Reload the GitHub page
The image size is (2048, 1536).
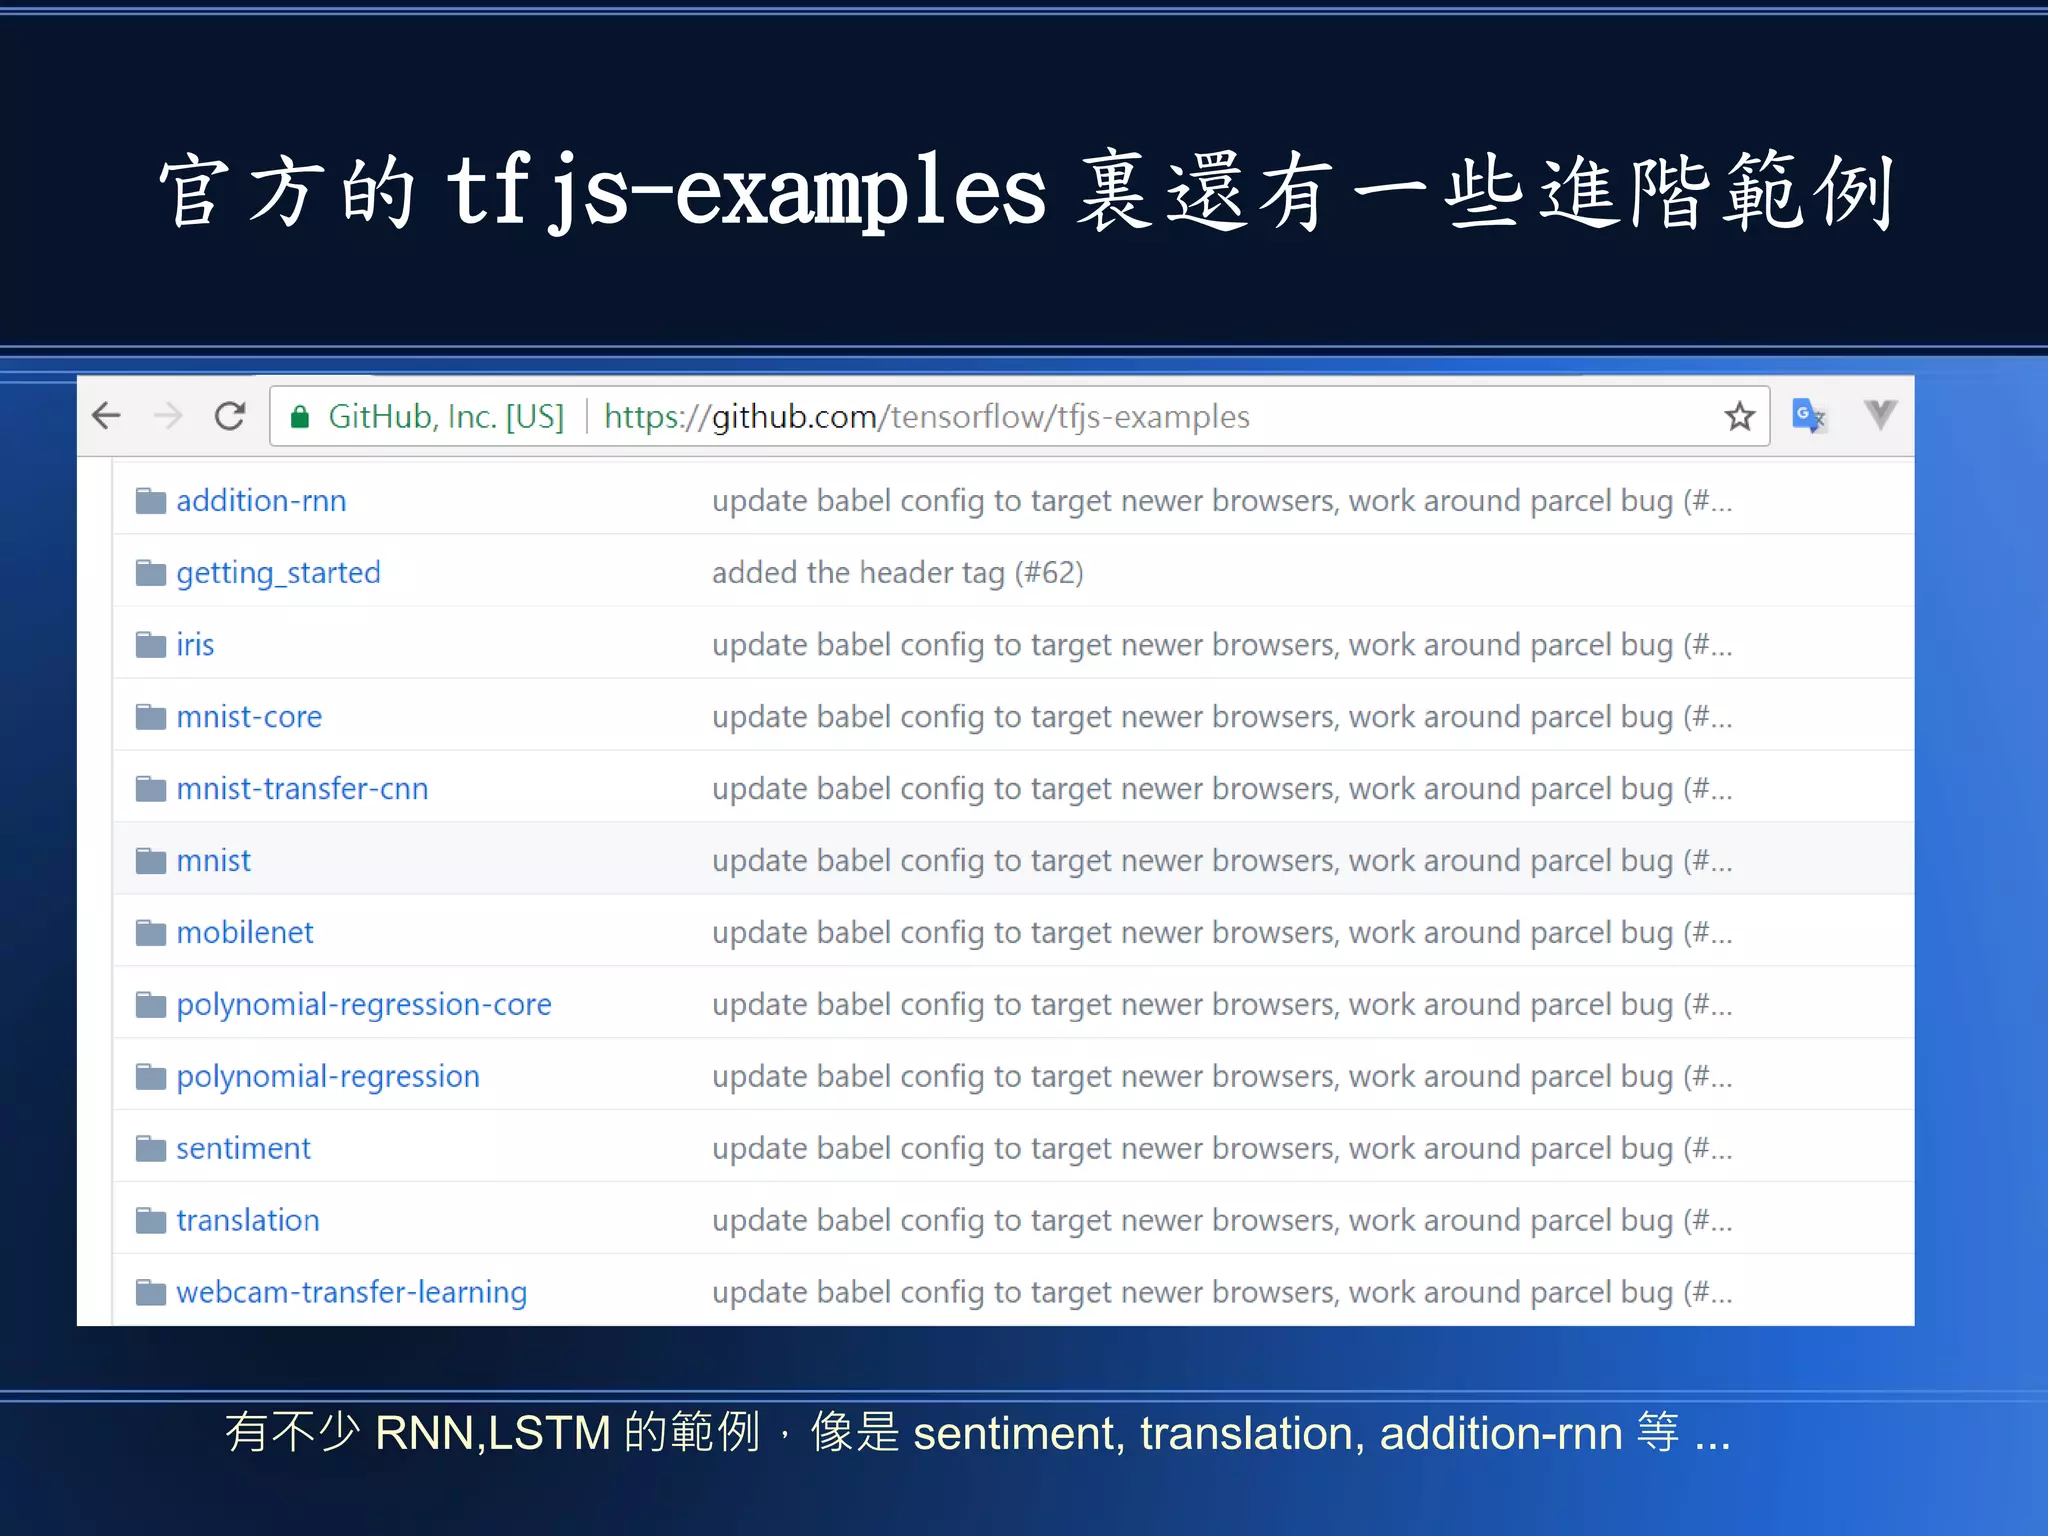(230, 415)
